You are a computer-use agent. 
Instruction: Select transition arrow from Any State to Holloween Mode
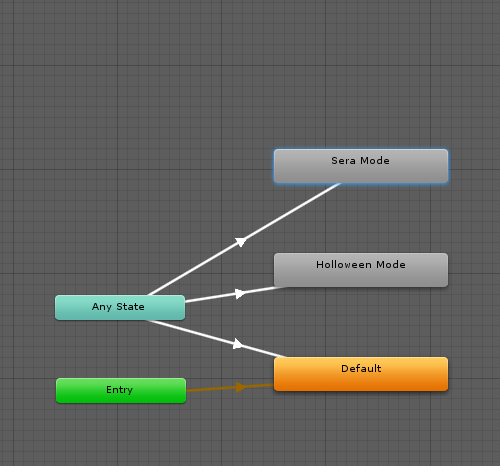tap(239, 294)
